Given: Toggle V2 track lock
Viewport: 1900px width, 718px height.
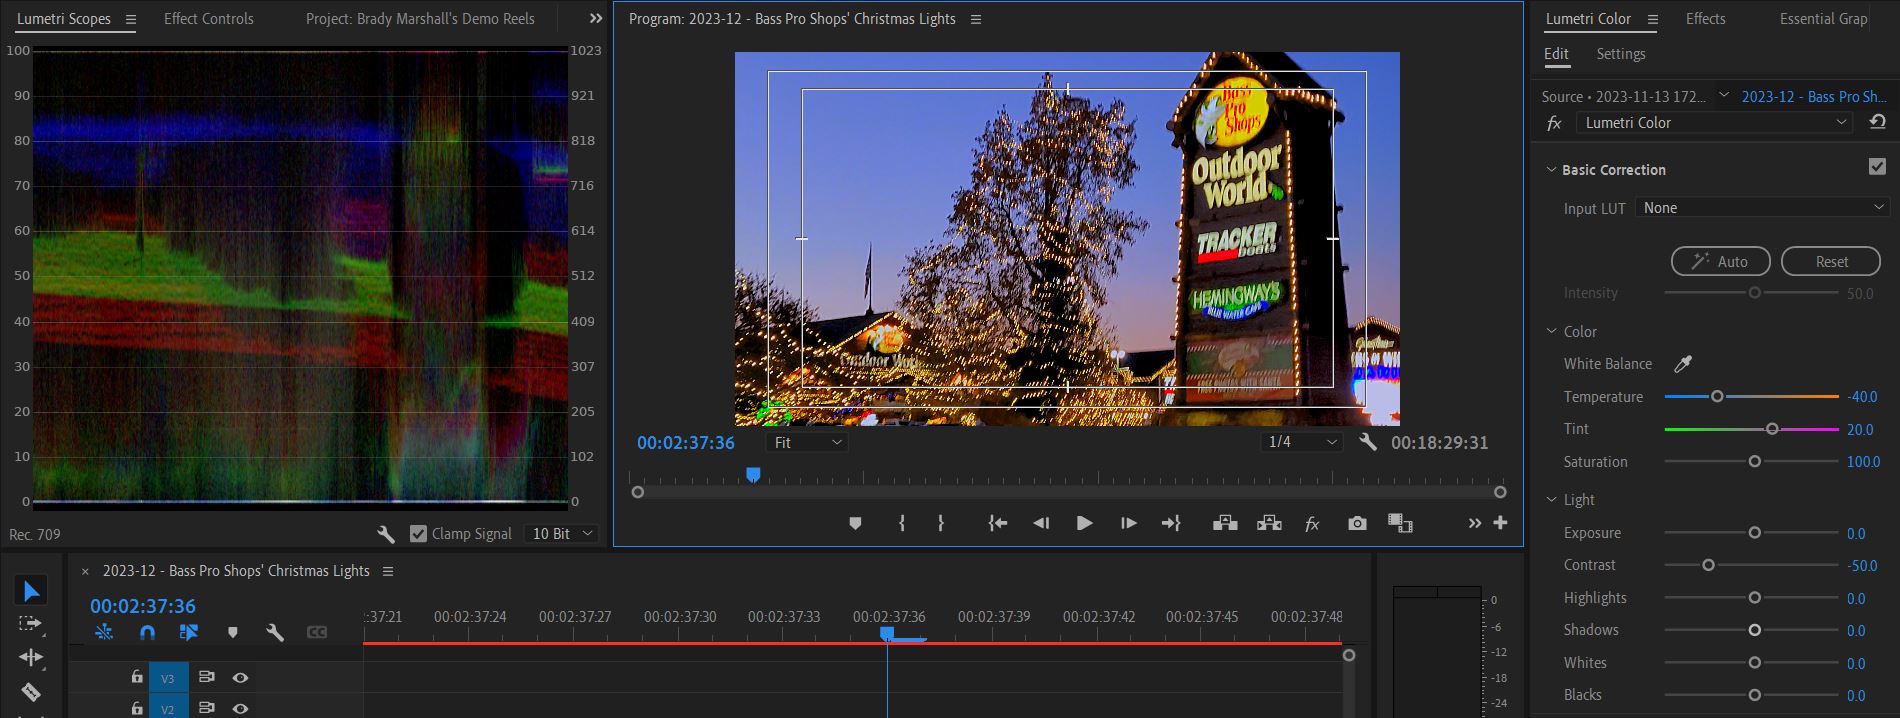Looking at the screenshot, I should tap(137, 708).
